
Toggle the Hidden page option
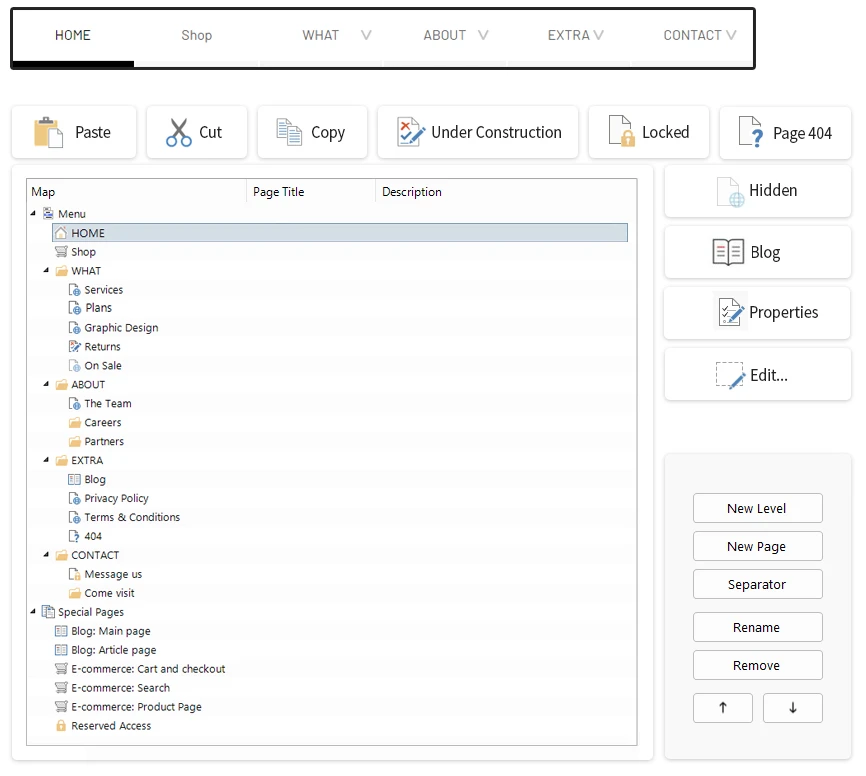click(757, 190)
